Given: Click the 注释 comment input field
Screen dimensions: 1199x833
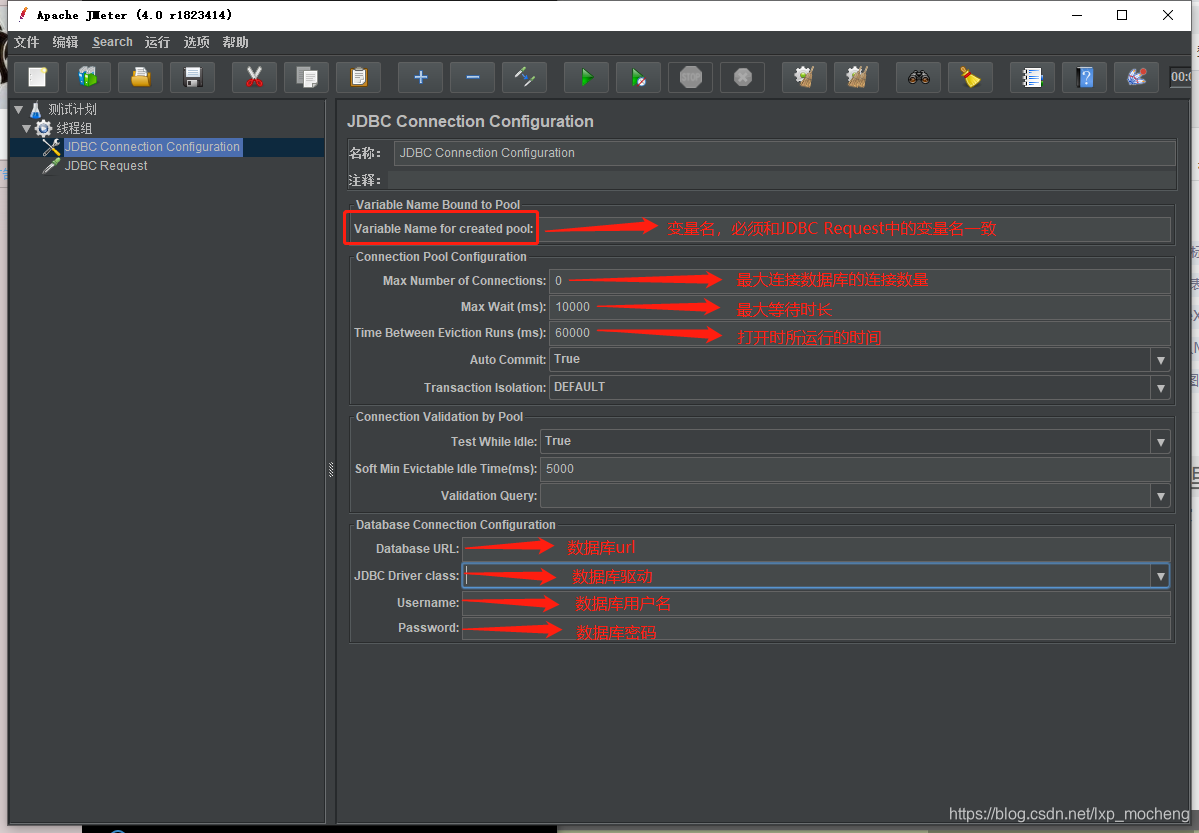Looking at the screenshot, I should coord(781,181).
